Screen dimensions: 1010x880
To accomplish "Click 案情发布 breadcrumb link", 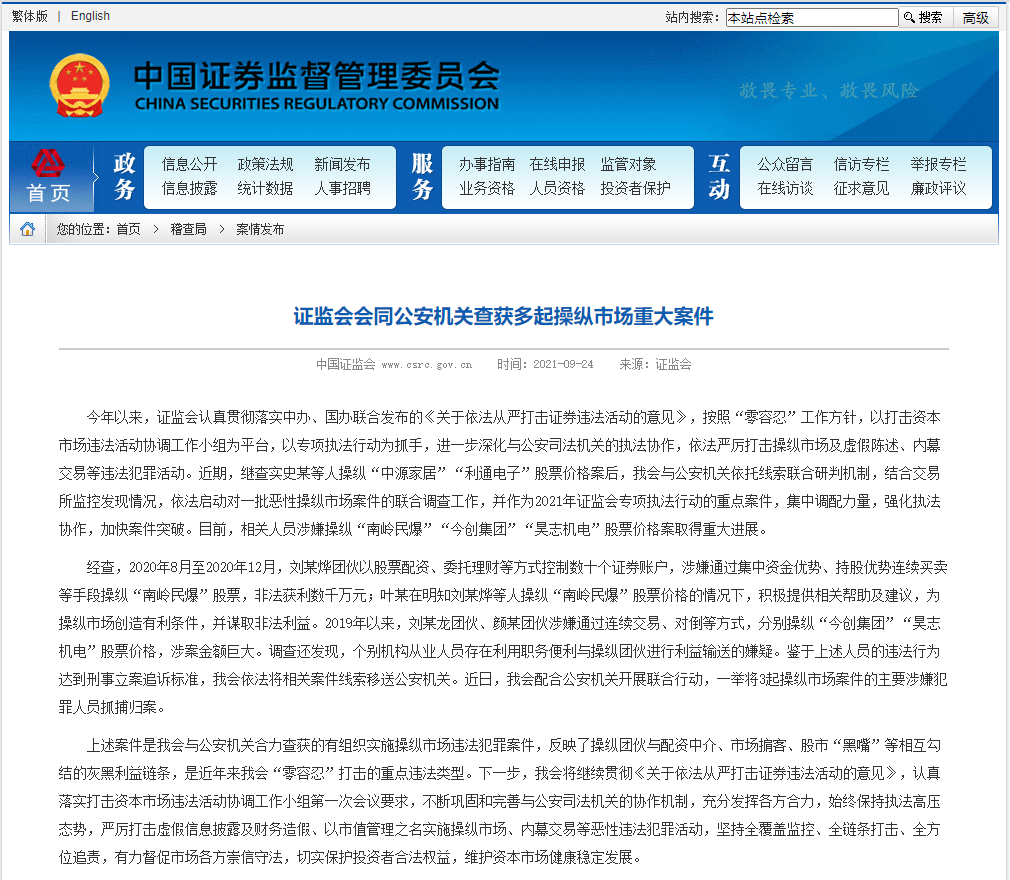I will [x=260, y=229].
